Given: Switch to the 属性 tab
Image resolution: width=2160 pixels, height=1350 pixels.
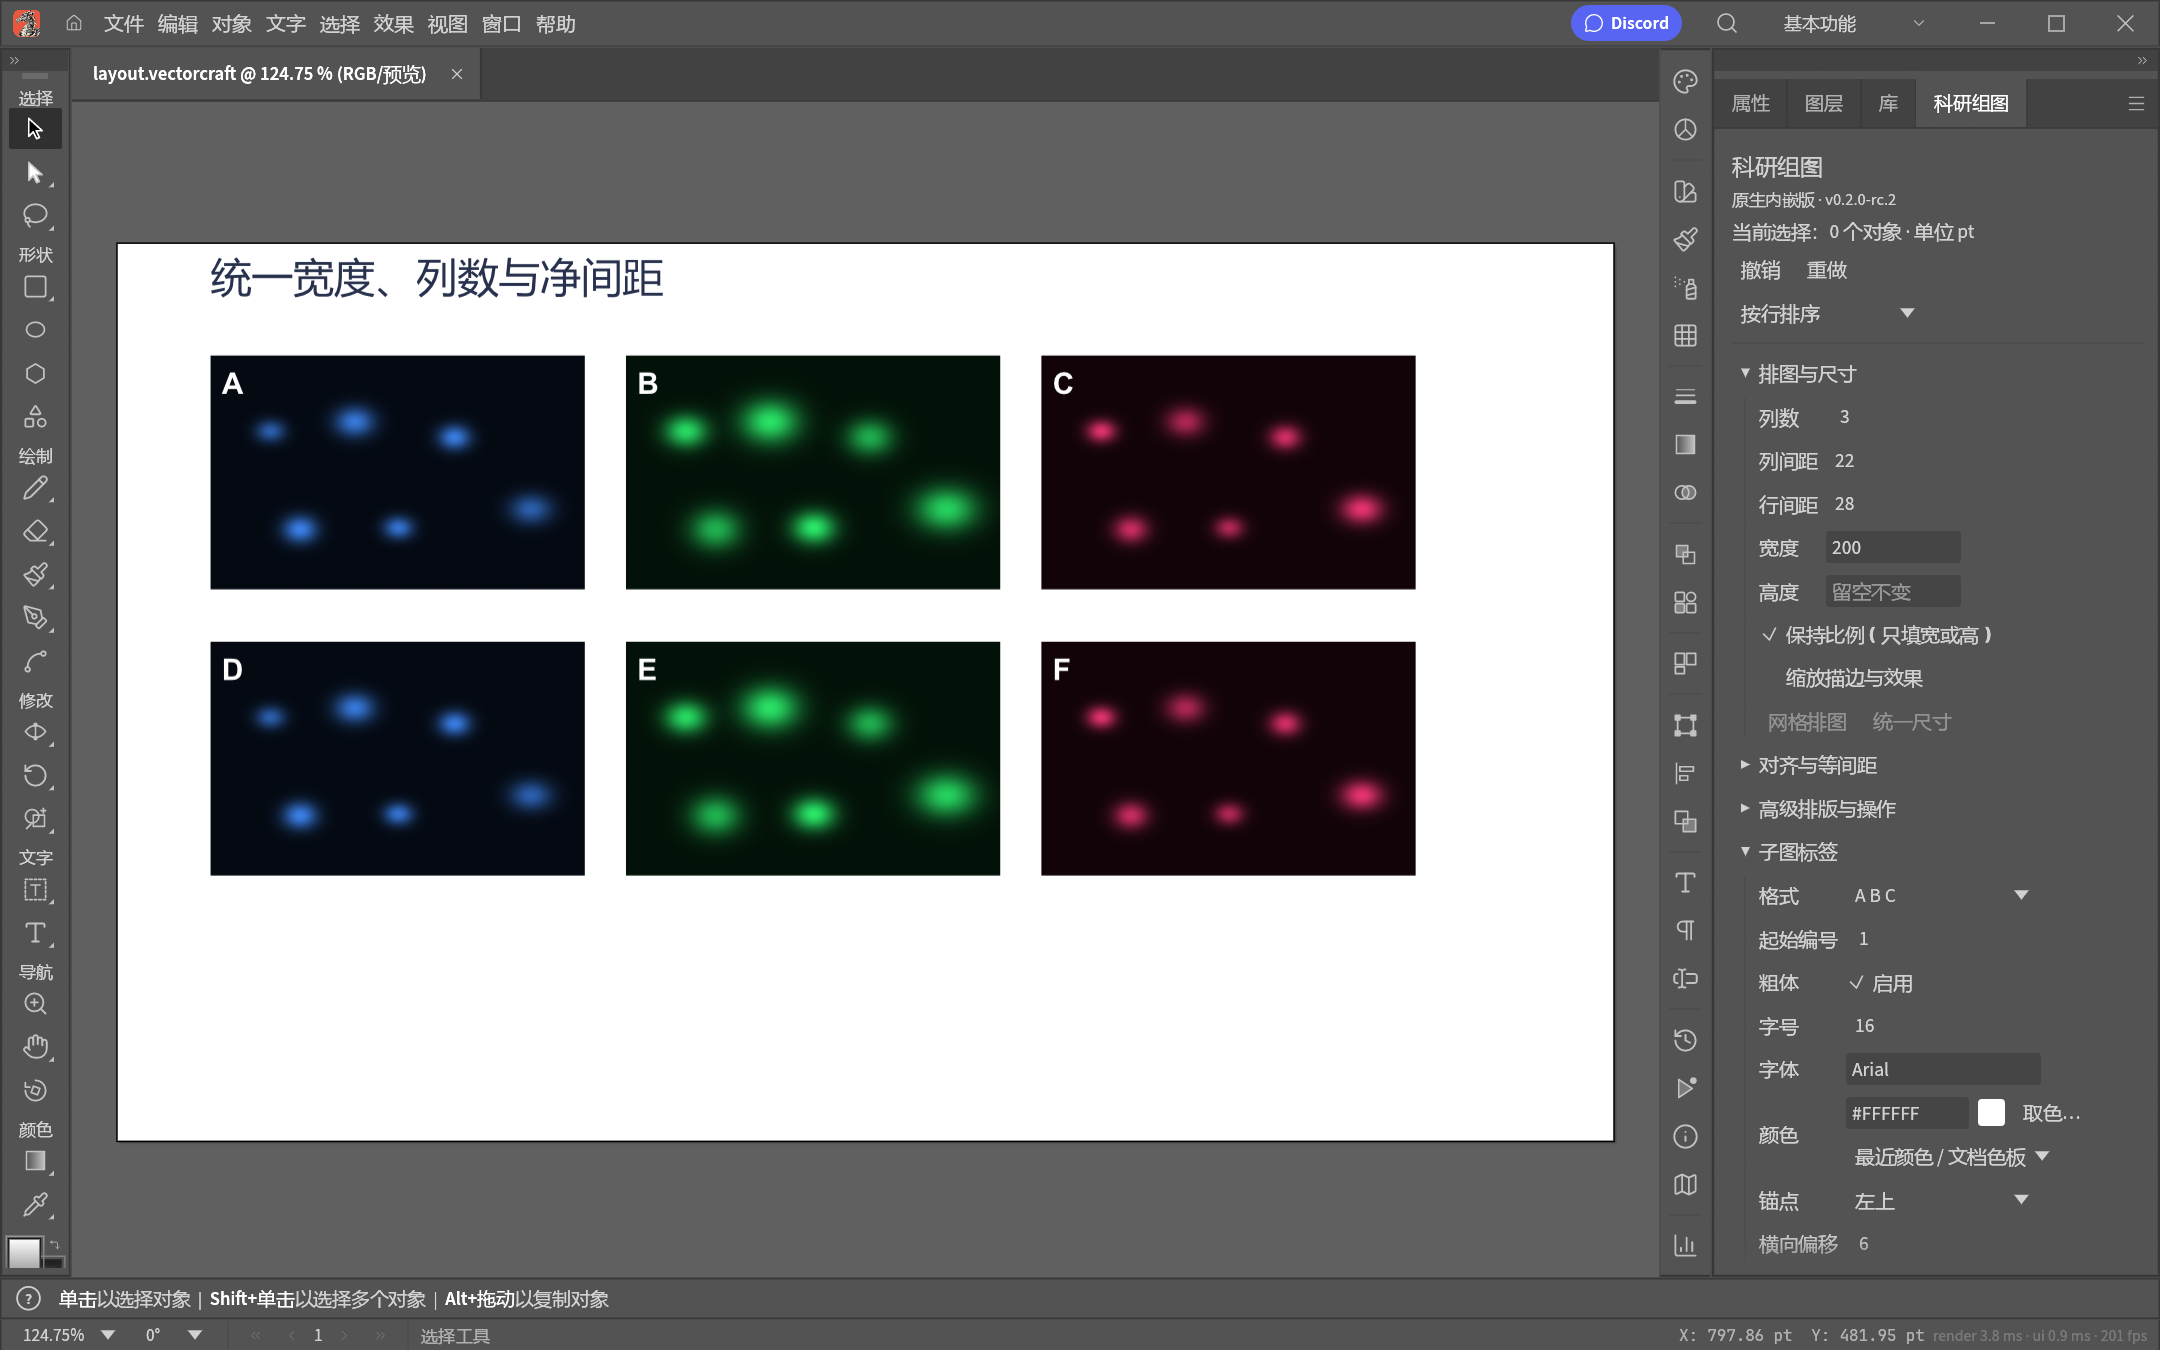Looking at the screenshot, I should pyautogui.click(x=1750, y=103).
